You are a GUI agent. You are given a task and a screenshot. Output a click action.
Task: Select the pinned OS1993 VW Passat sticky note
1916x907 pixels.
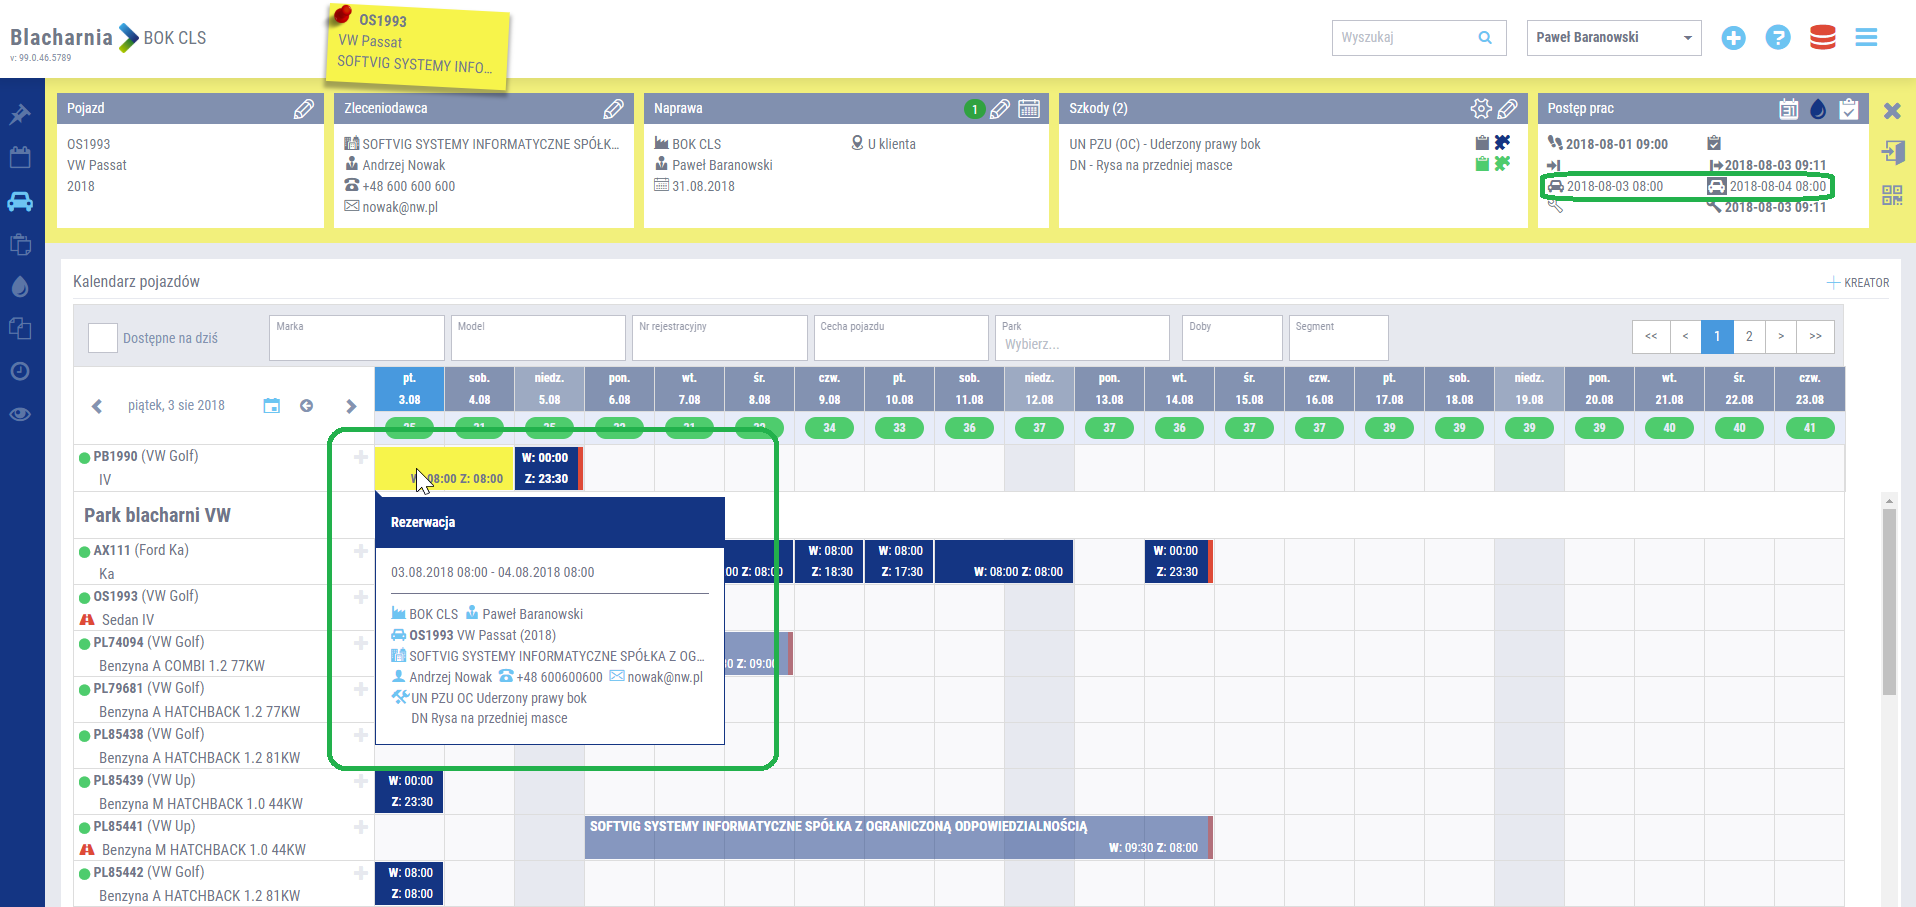pos(418,45)
